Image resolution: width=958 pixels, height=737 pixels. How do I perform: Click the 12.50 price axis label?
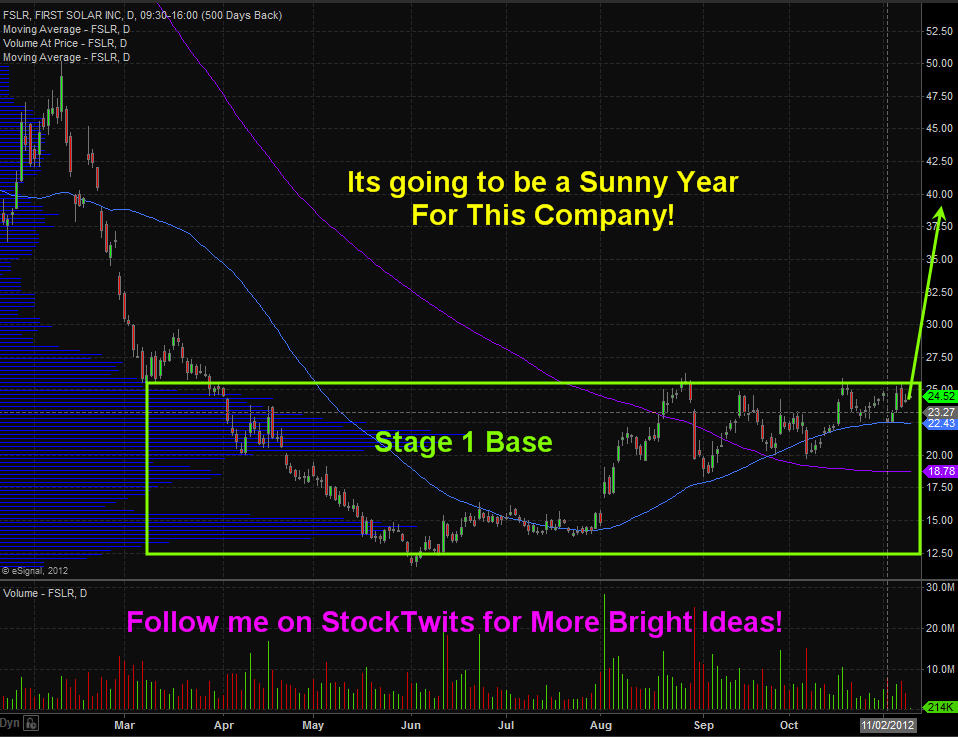pos(940,553)
